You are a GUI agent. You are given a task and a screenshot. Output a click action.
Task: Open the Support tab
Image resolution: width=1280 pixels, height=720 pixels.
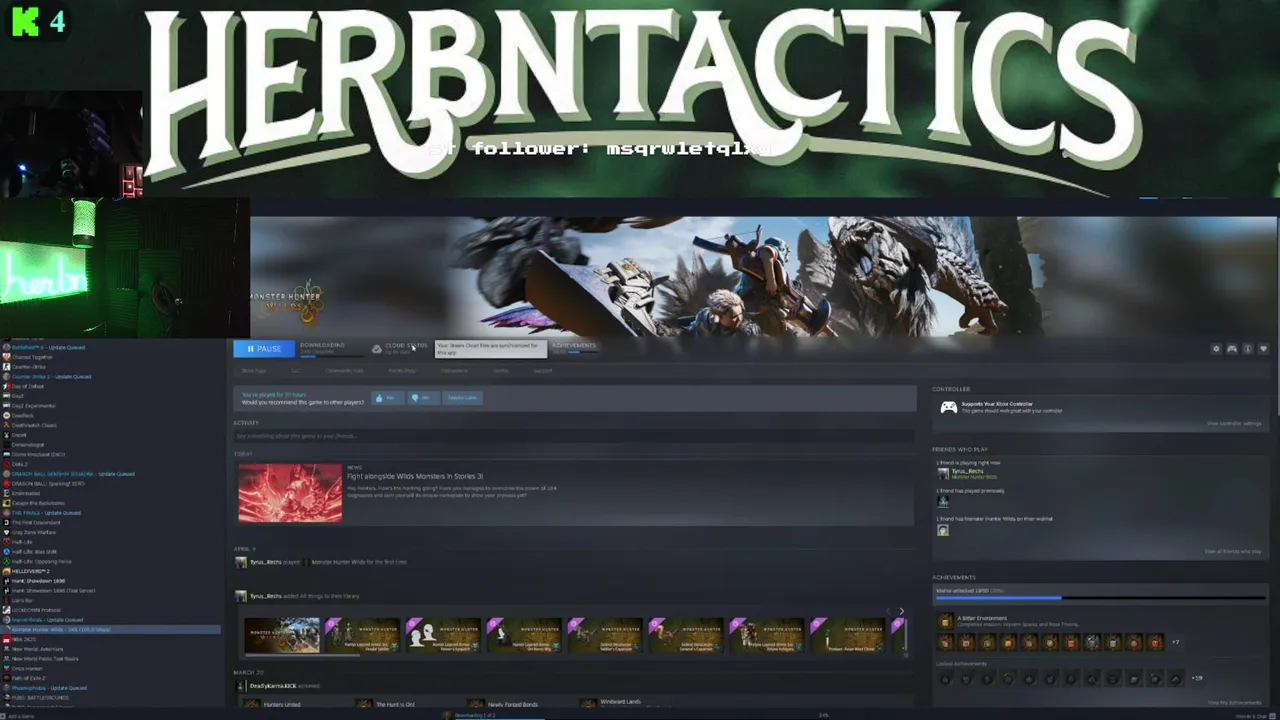tap(543, 371)
